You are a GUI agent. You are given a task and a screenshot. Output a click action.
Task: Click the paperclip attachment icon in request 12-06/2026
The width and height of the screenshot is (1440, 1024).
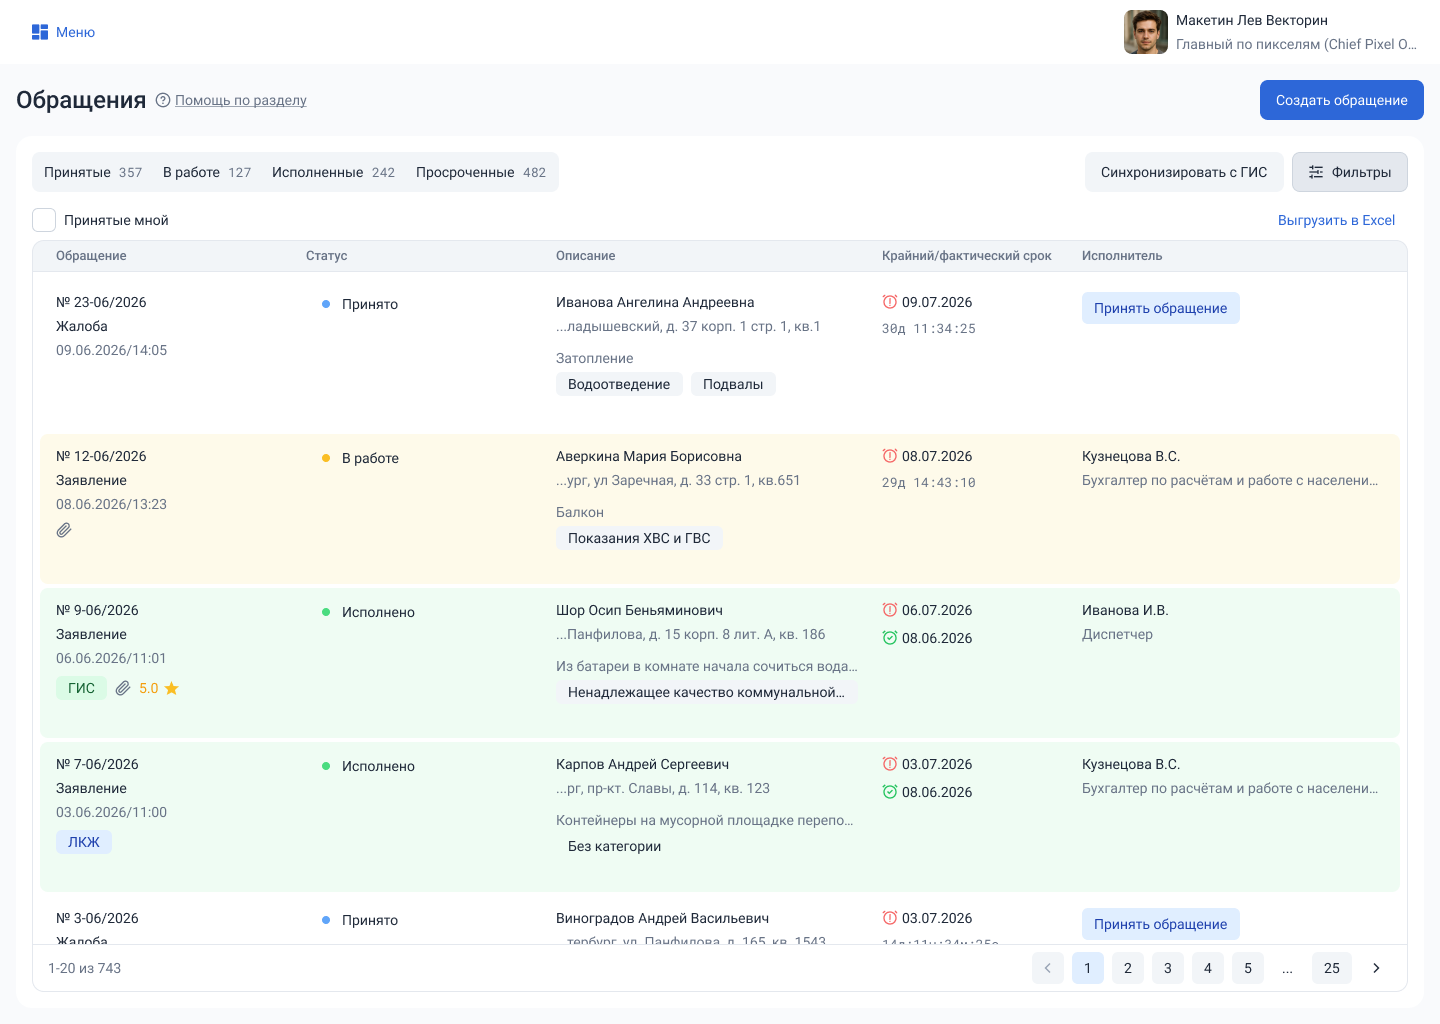click(64, 530)
